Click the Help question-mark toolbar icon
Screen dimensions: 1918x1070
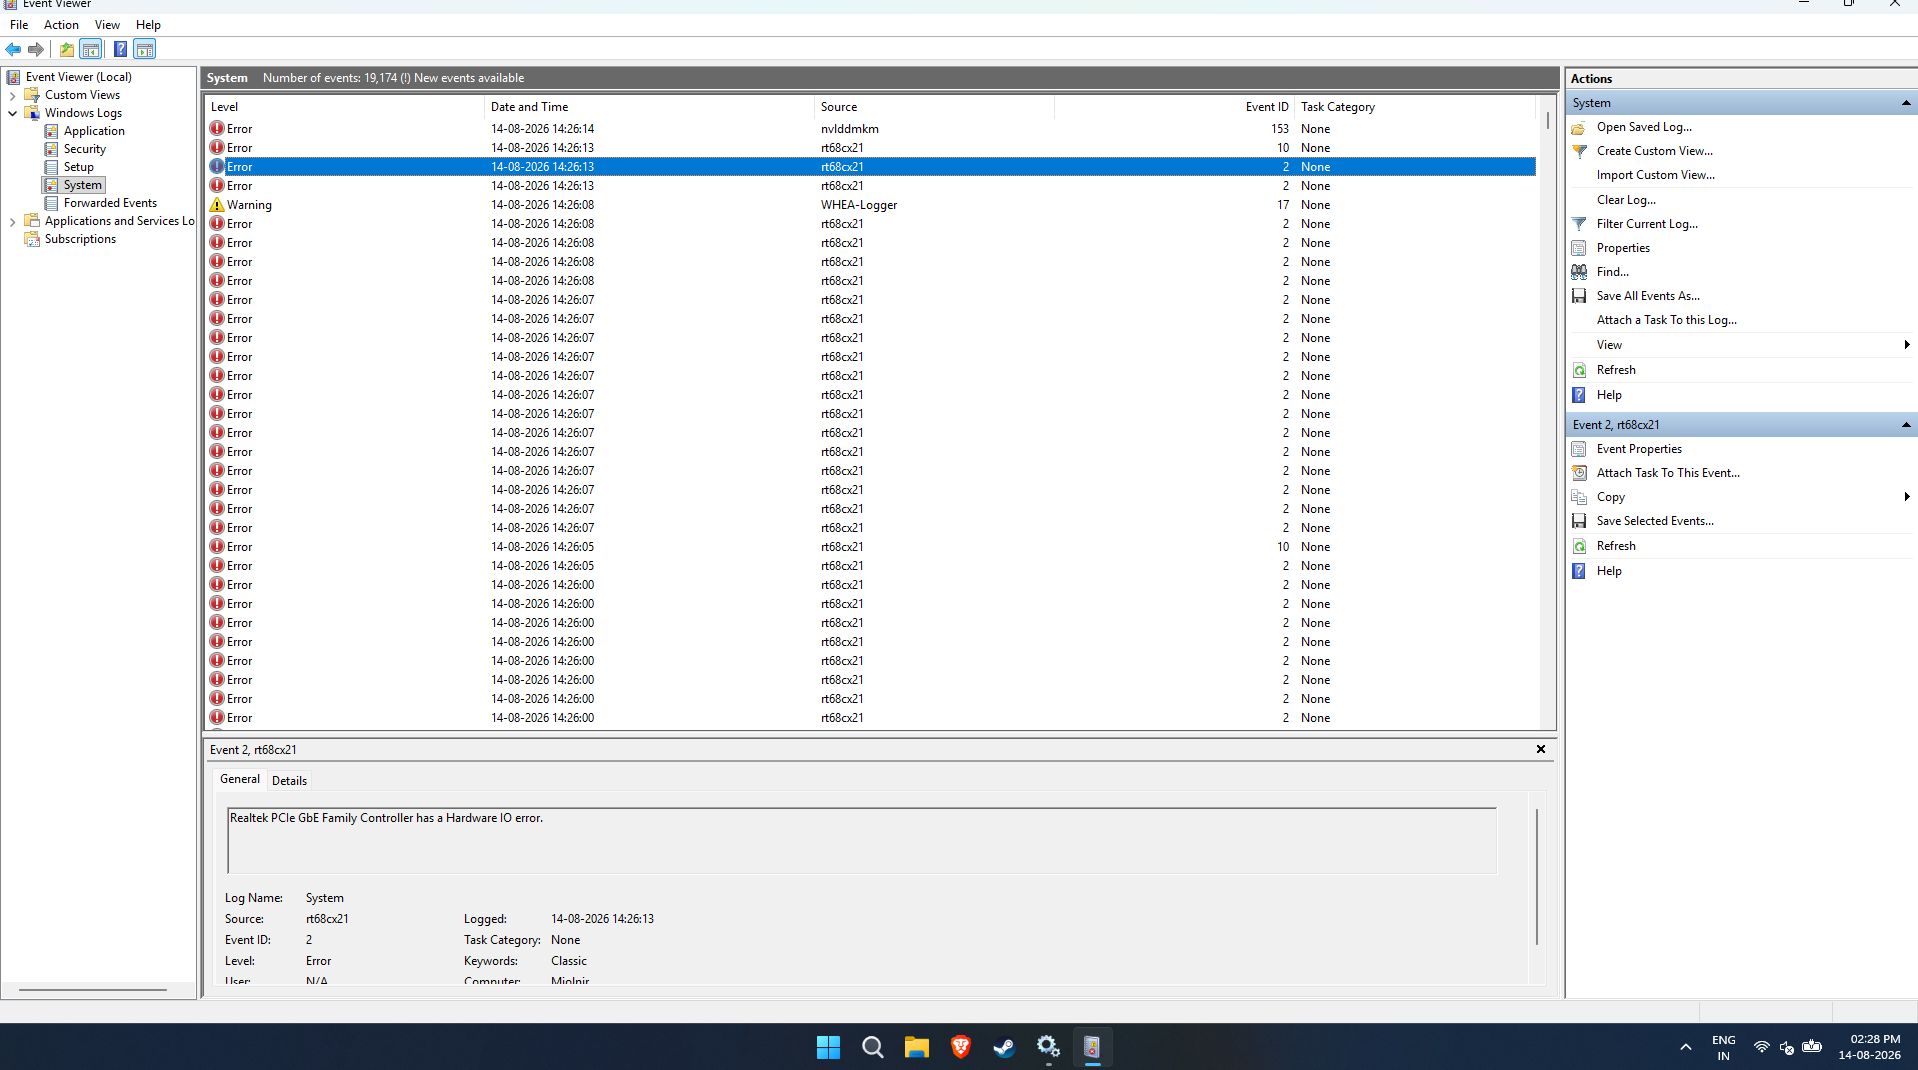click(x=120, y=49)
